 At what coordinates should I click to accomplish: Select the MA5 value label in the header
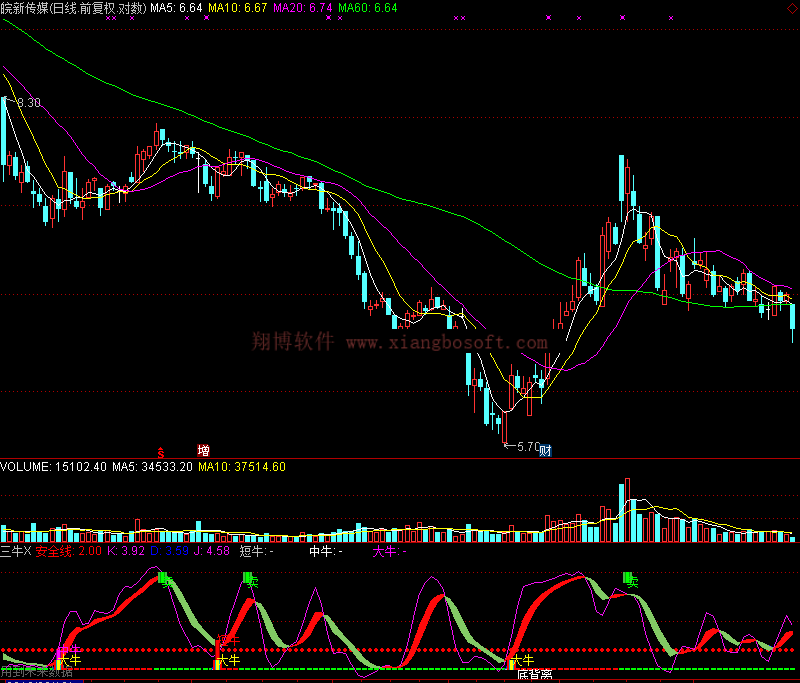coord(176,8)
